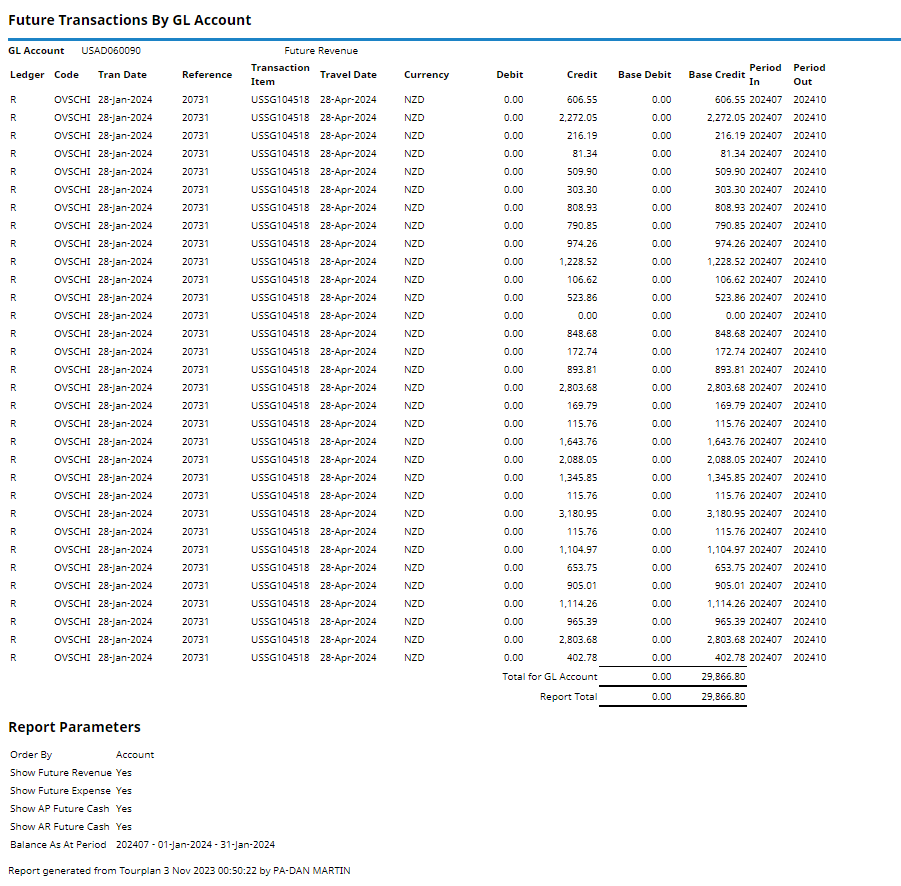Click the Balance As At Period label
The width and height of the screenshot is (901, 886).
click(58, 845)
